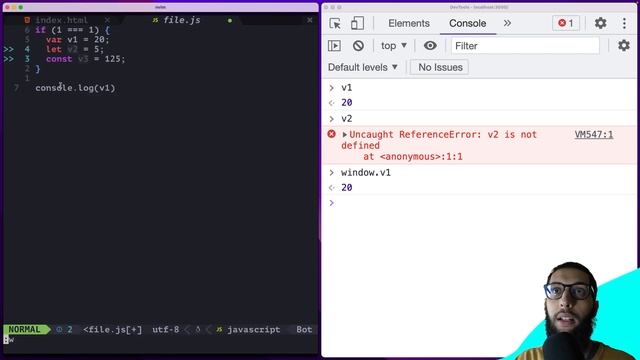Click the file.js modified dot indicator

230,20
